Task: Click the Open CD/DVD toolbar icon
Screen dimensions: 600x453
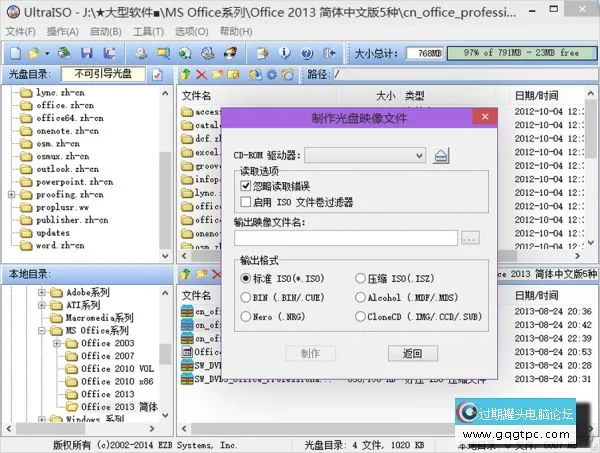Action: click(x=64, y=53)
